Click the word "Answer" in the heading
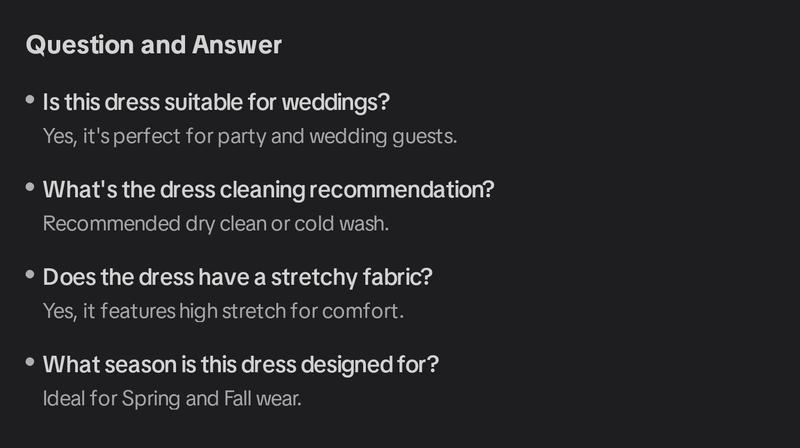 (x=237, y=45)
